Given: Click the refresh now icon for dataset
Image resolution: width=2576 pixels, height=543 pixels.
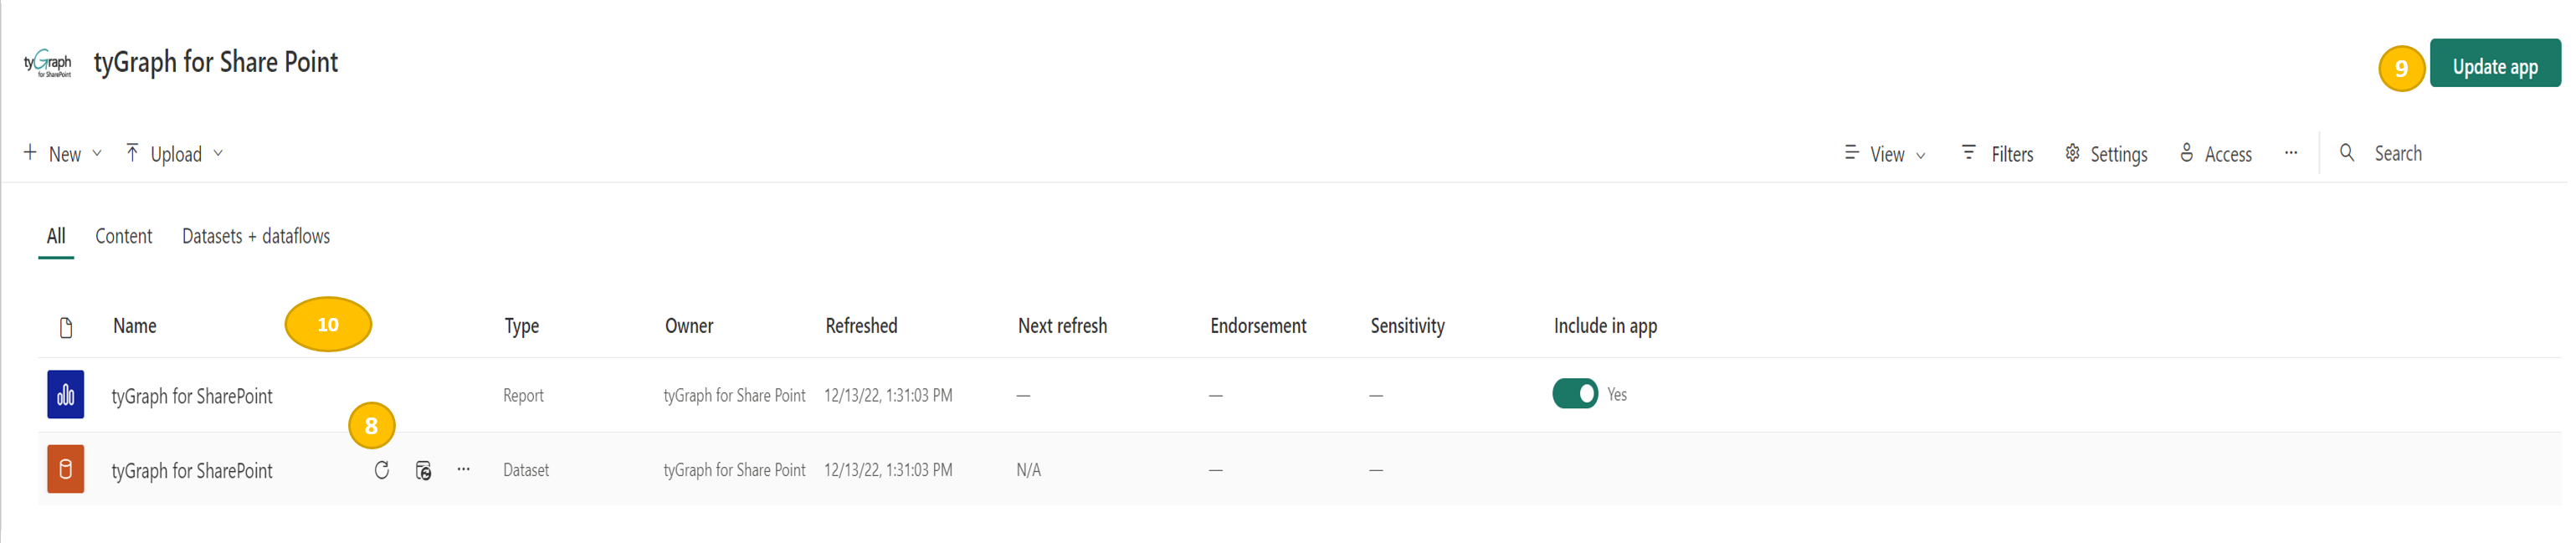Looking at the screenshot, I should click(381, 470).
